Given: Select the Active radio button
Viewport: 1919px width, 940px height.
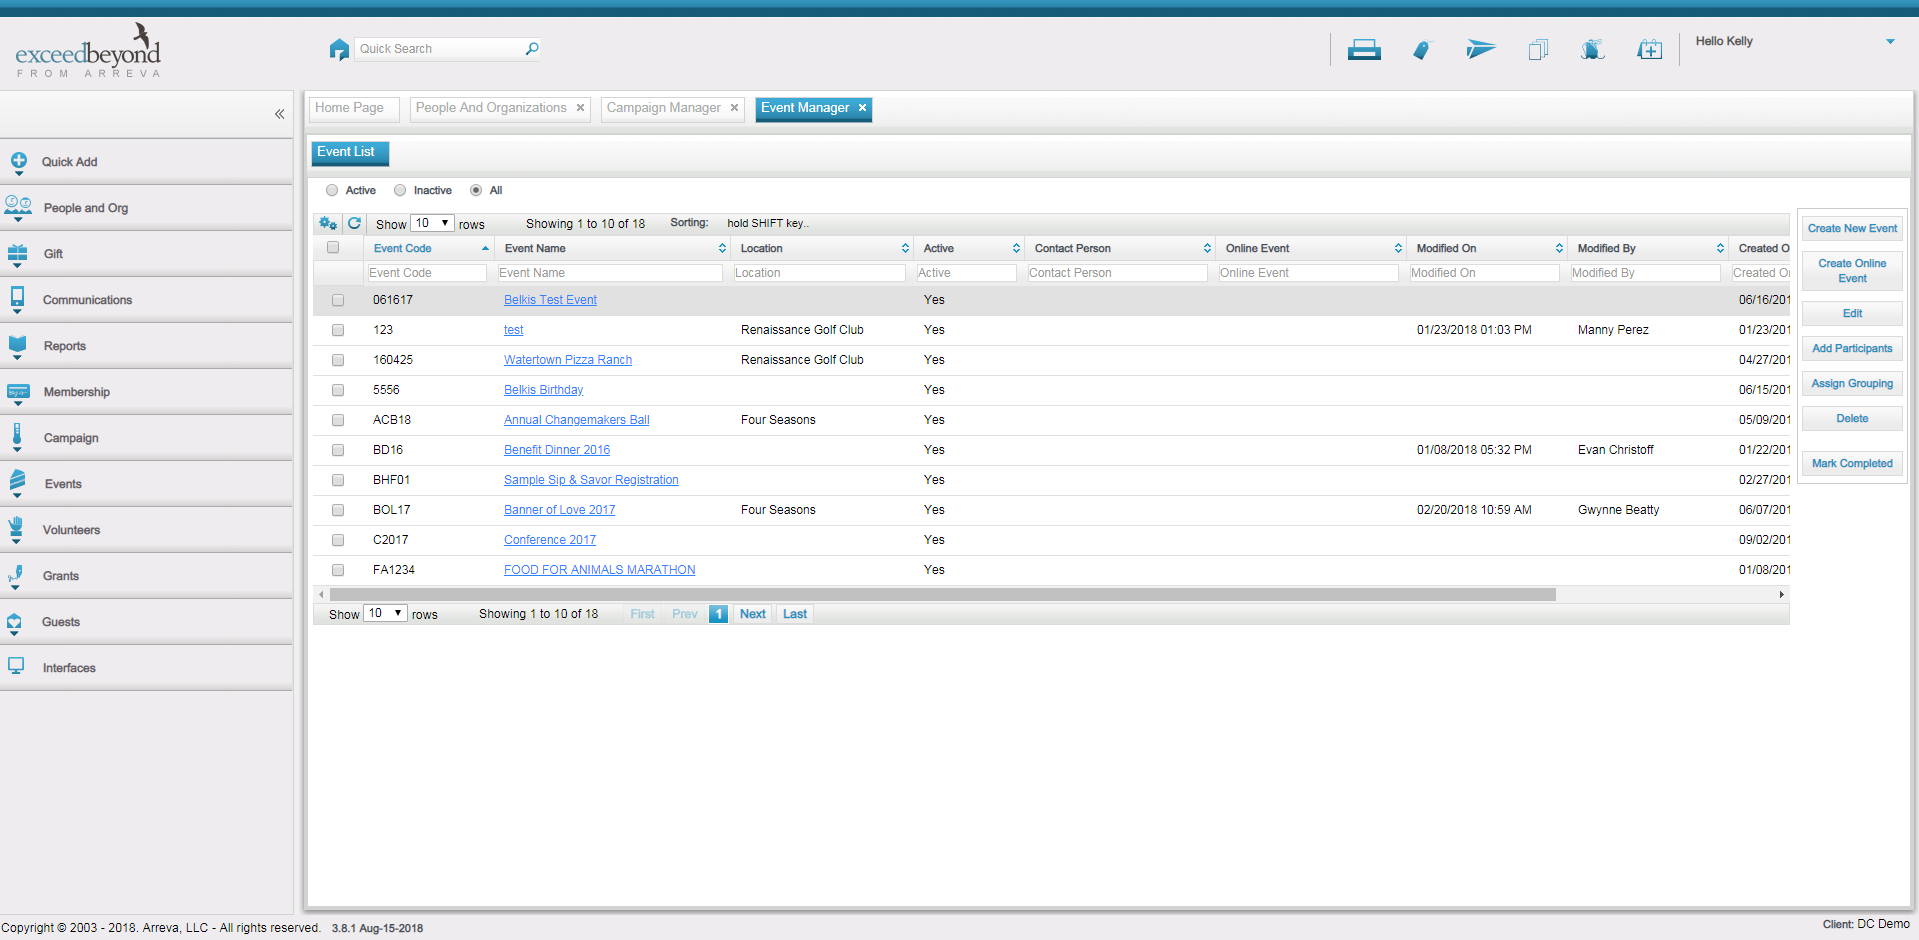Looking at the screenshot, I should pyautogui.click(x=332, y=190).
